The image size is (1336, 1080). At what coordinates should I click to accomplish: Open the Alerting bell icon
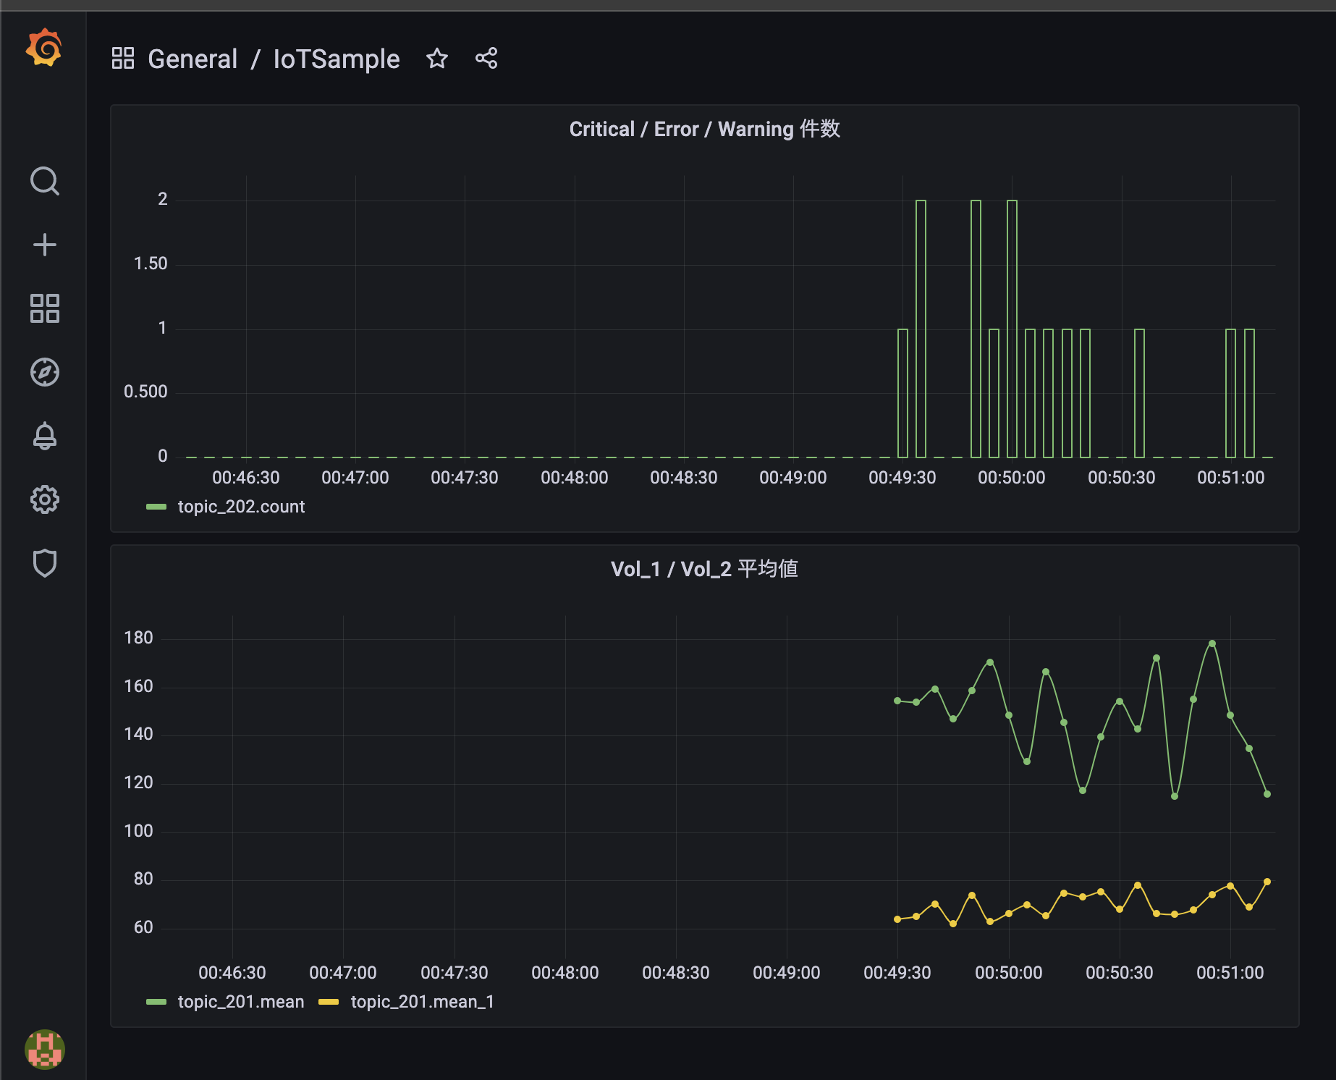coord(44,436)
